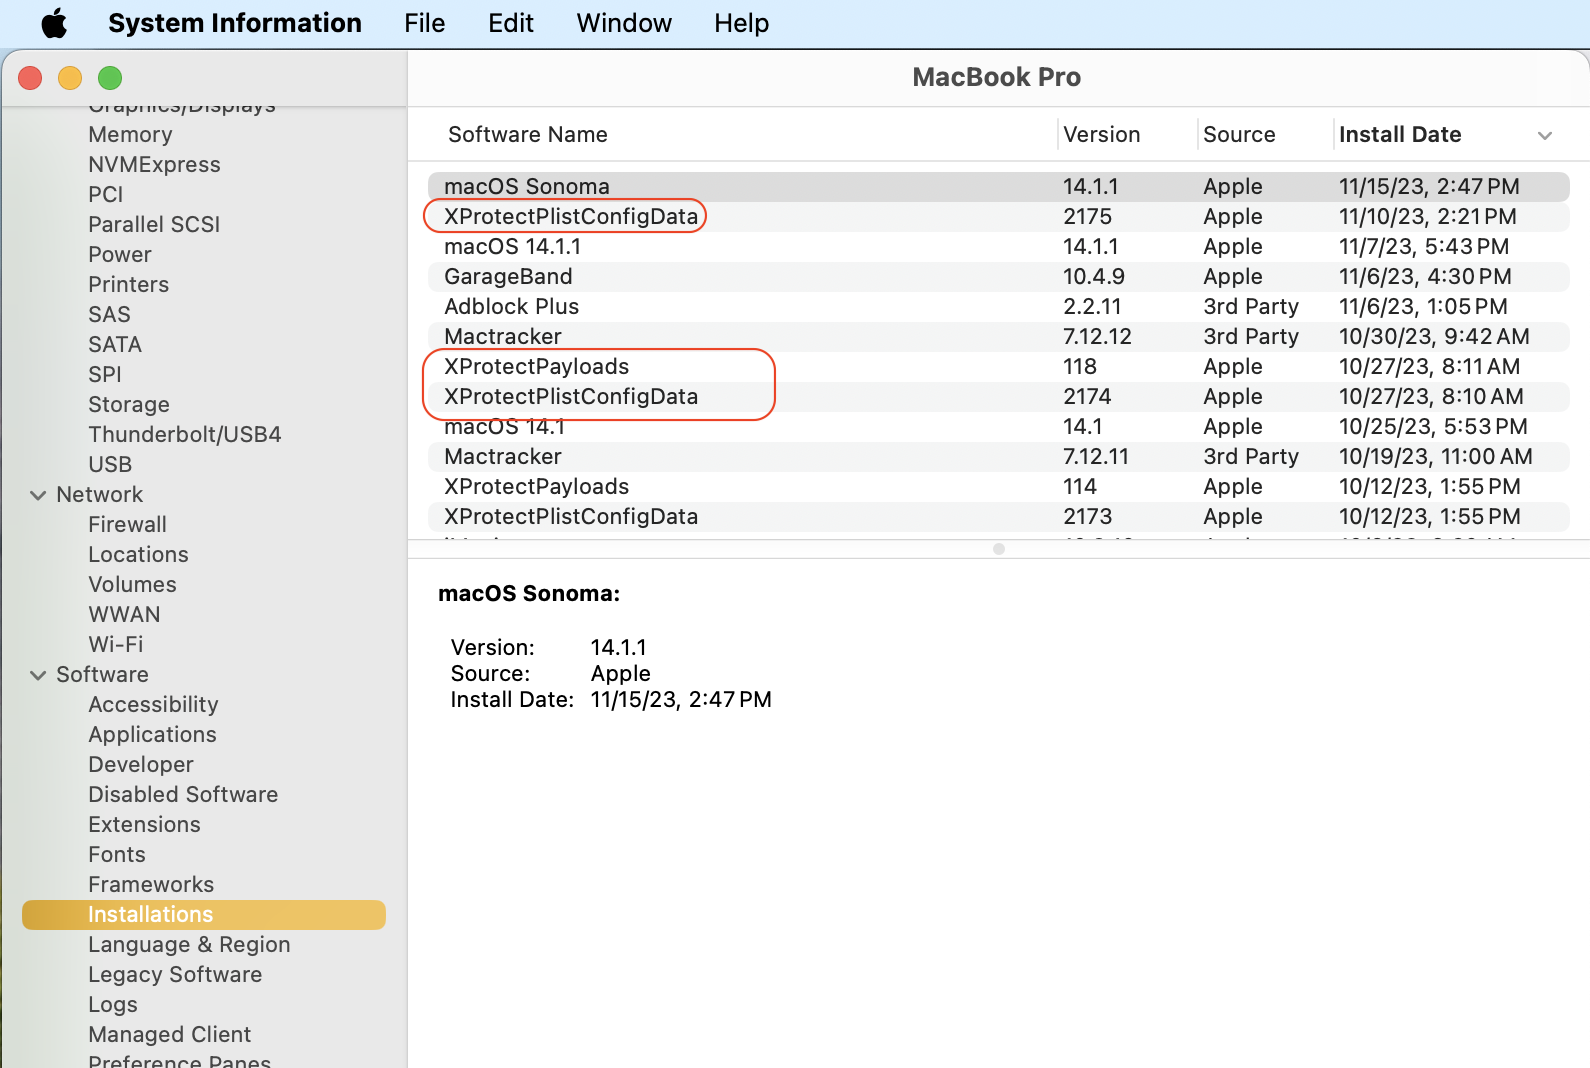Sort by Software Name column header
The height and width of the screenshot is (1068, 1590).
click(x=527, y=135)
